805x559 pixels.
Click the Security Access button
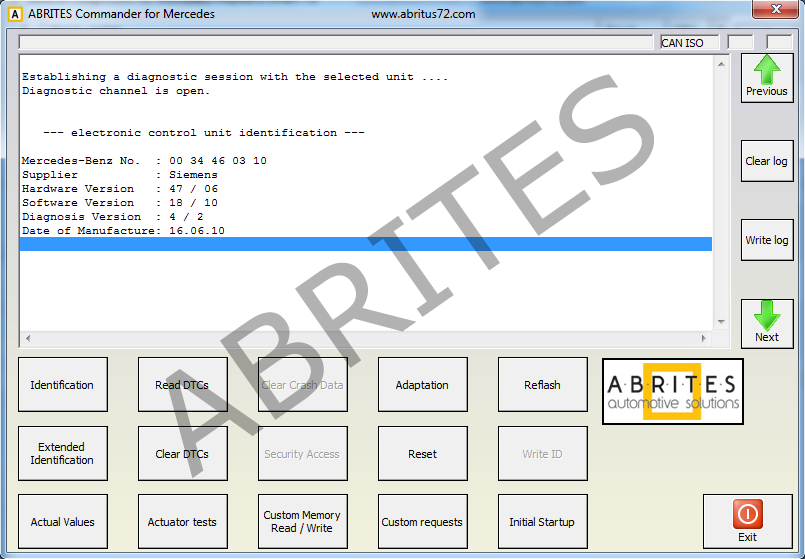(303, 453)
